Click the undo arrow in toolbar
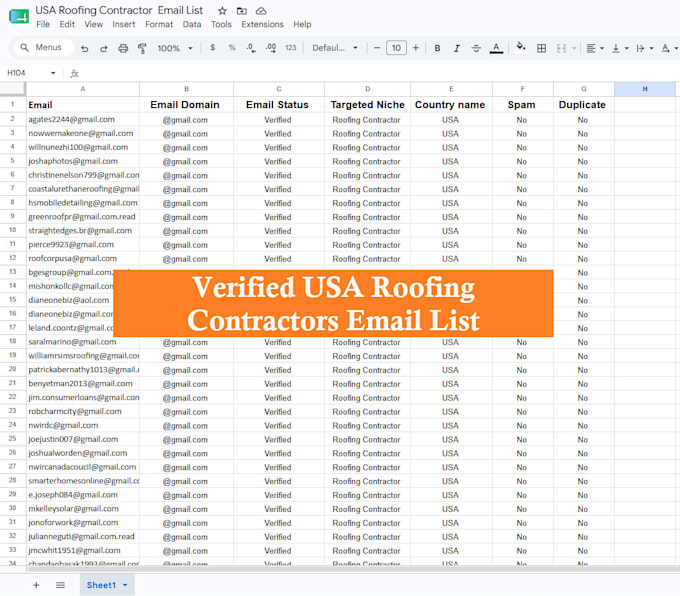Image resolution: width=680 pixels, height=596 pixels. 85,48
